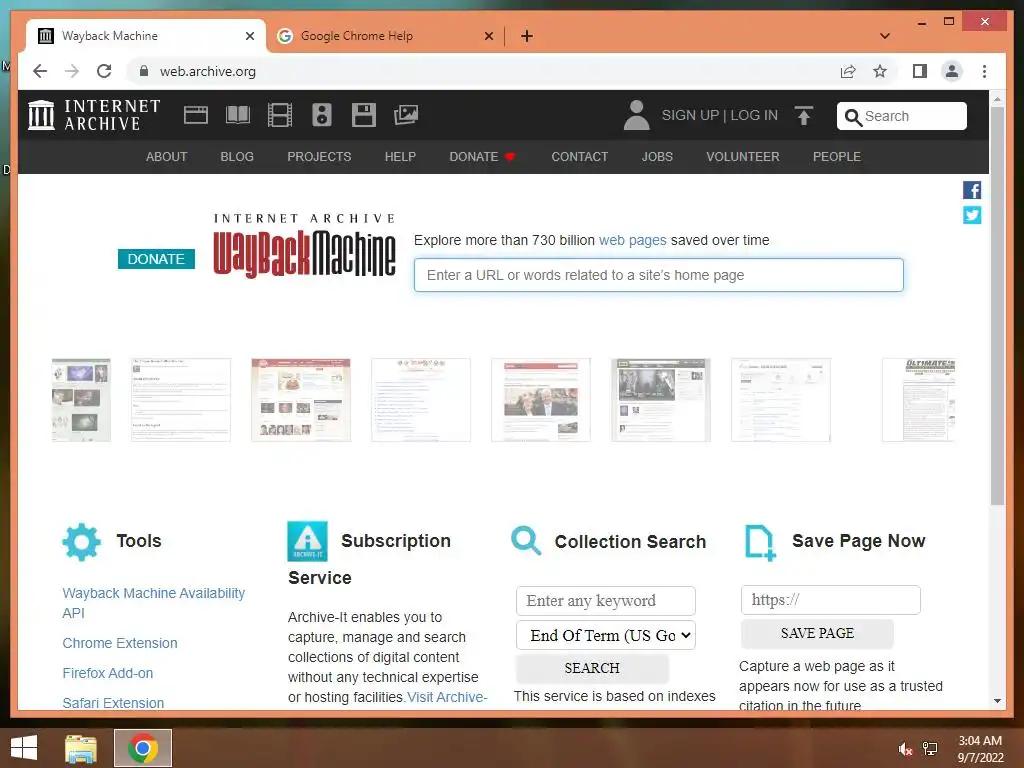Screen dimensions: 1024x768
Task: Open the video film-strip icon
Action: click(x=280, y=116)
